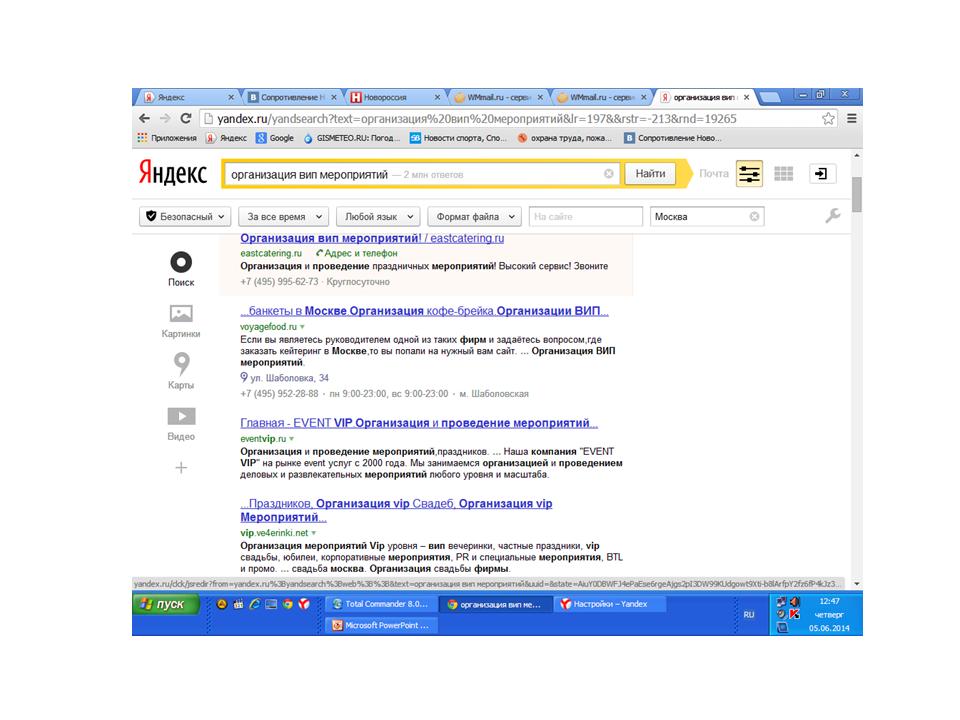Open the eastcatering.ru result title

point(372,238)
